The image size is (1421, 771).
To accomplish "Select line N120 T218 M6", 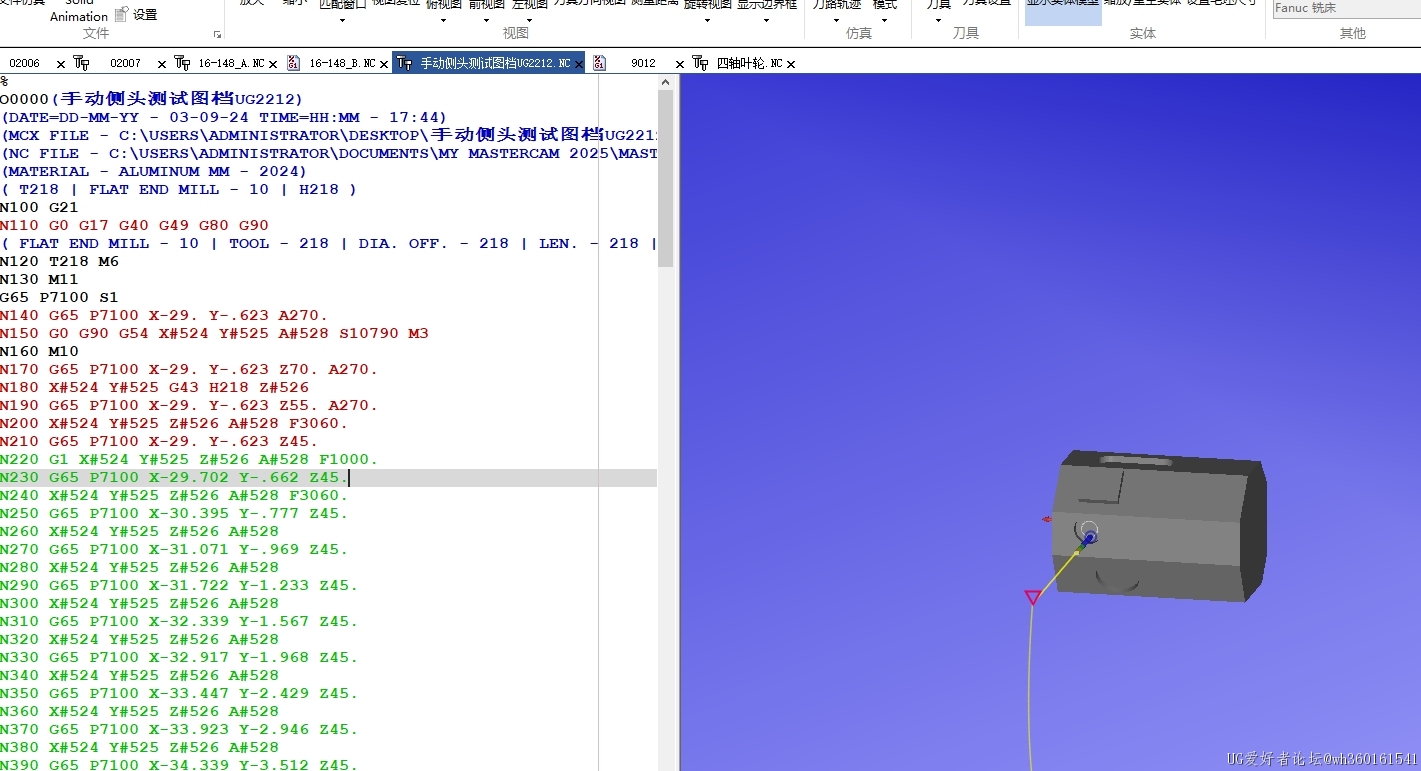I will 59,262.
